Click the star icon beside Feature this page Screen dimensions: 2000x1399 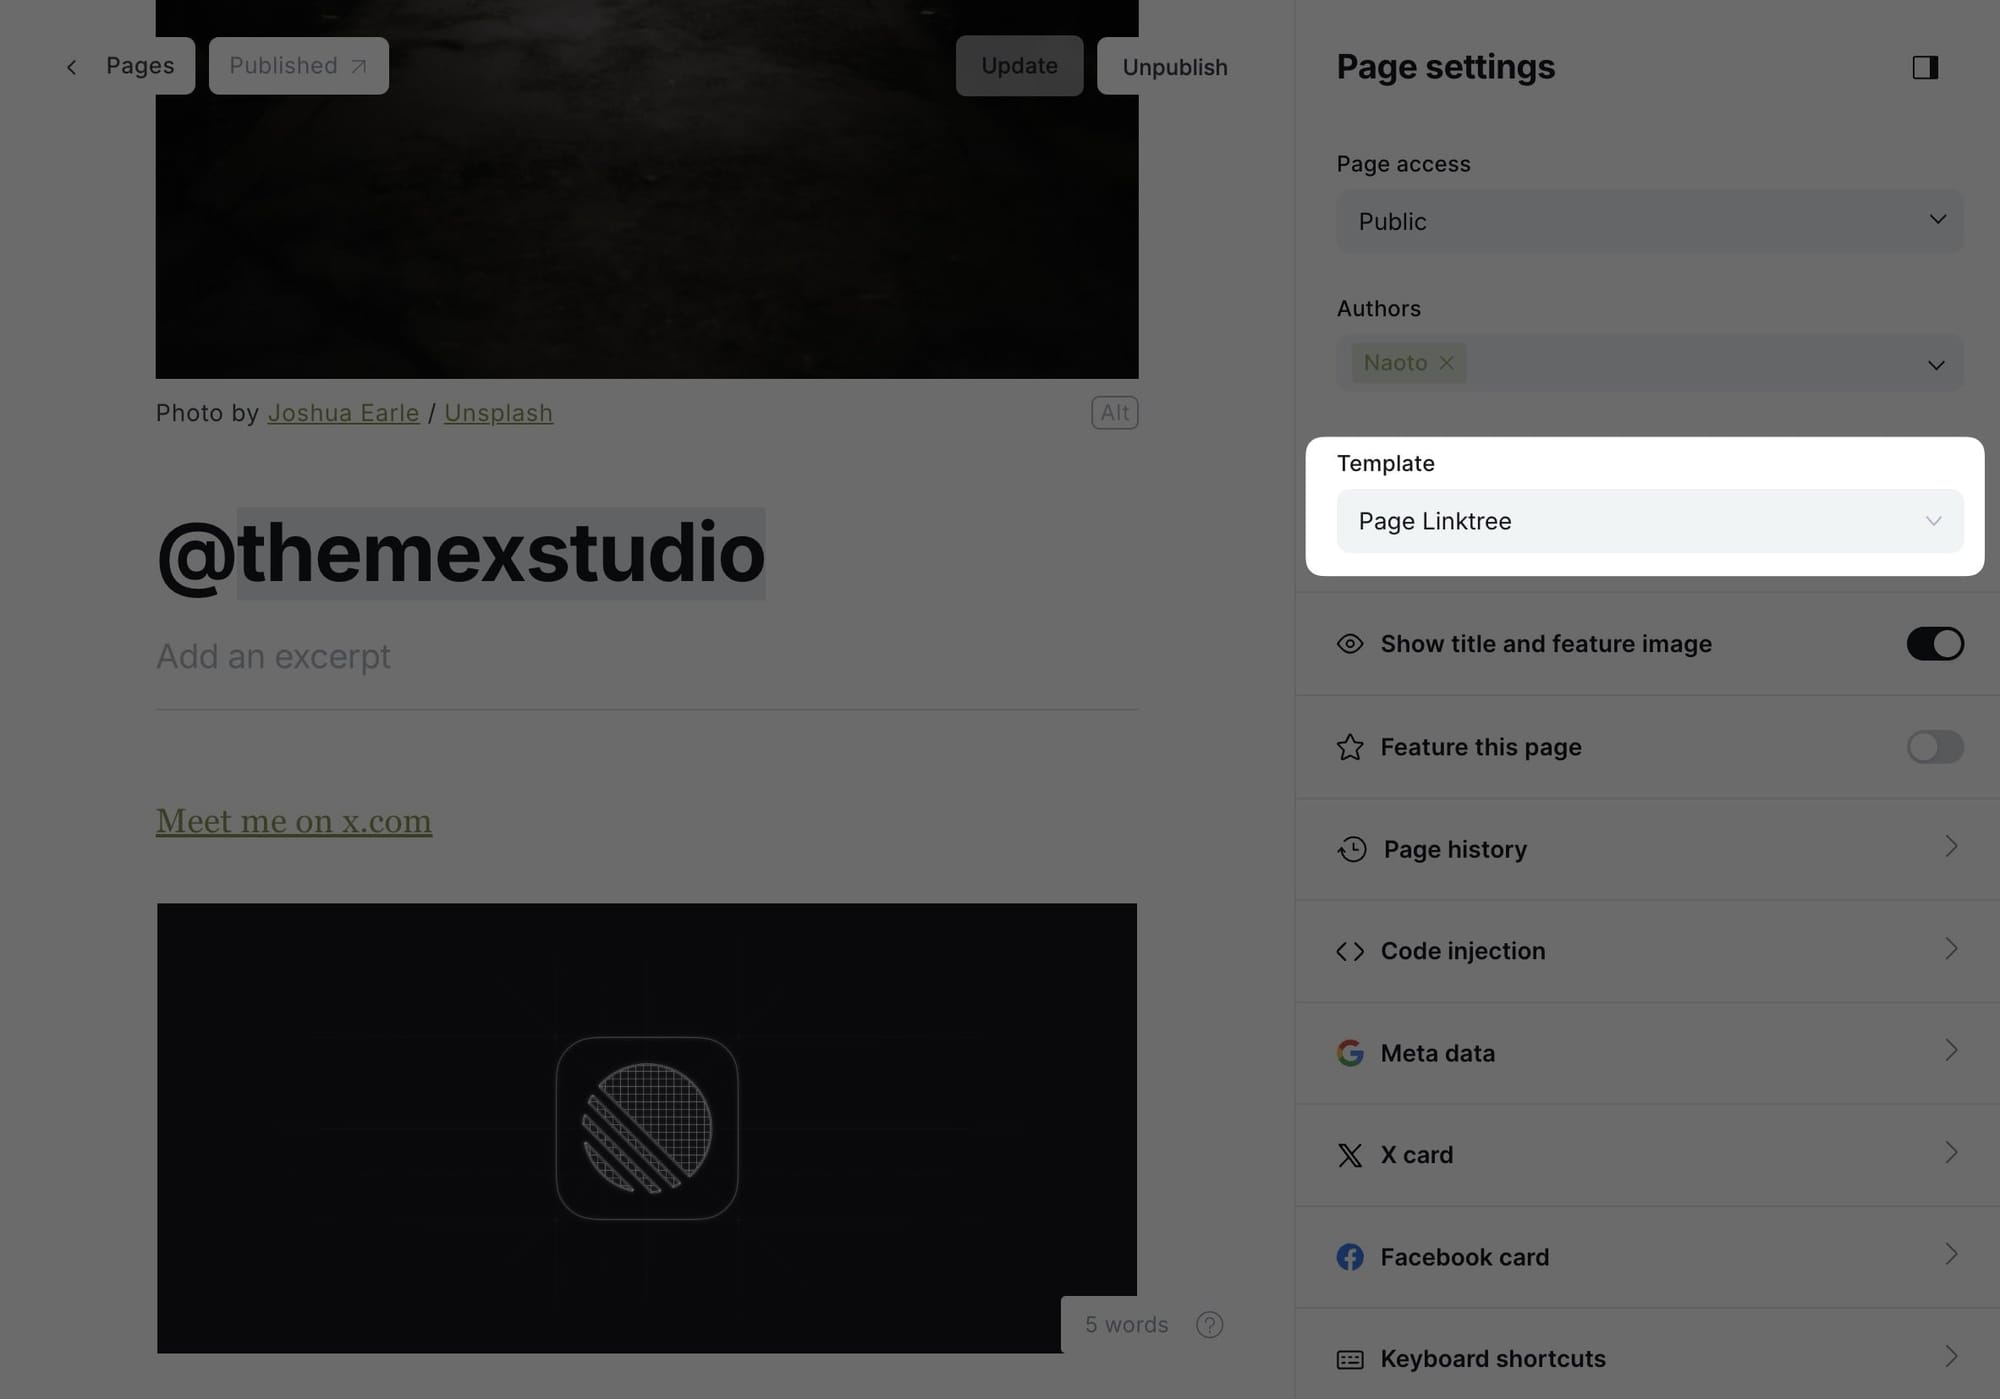(x=1350, y=747)
